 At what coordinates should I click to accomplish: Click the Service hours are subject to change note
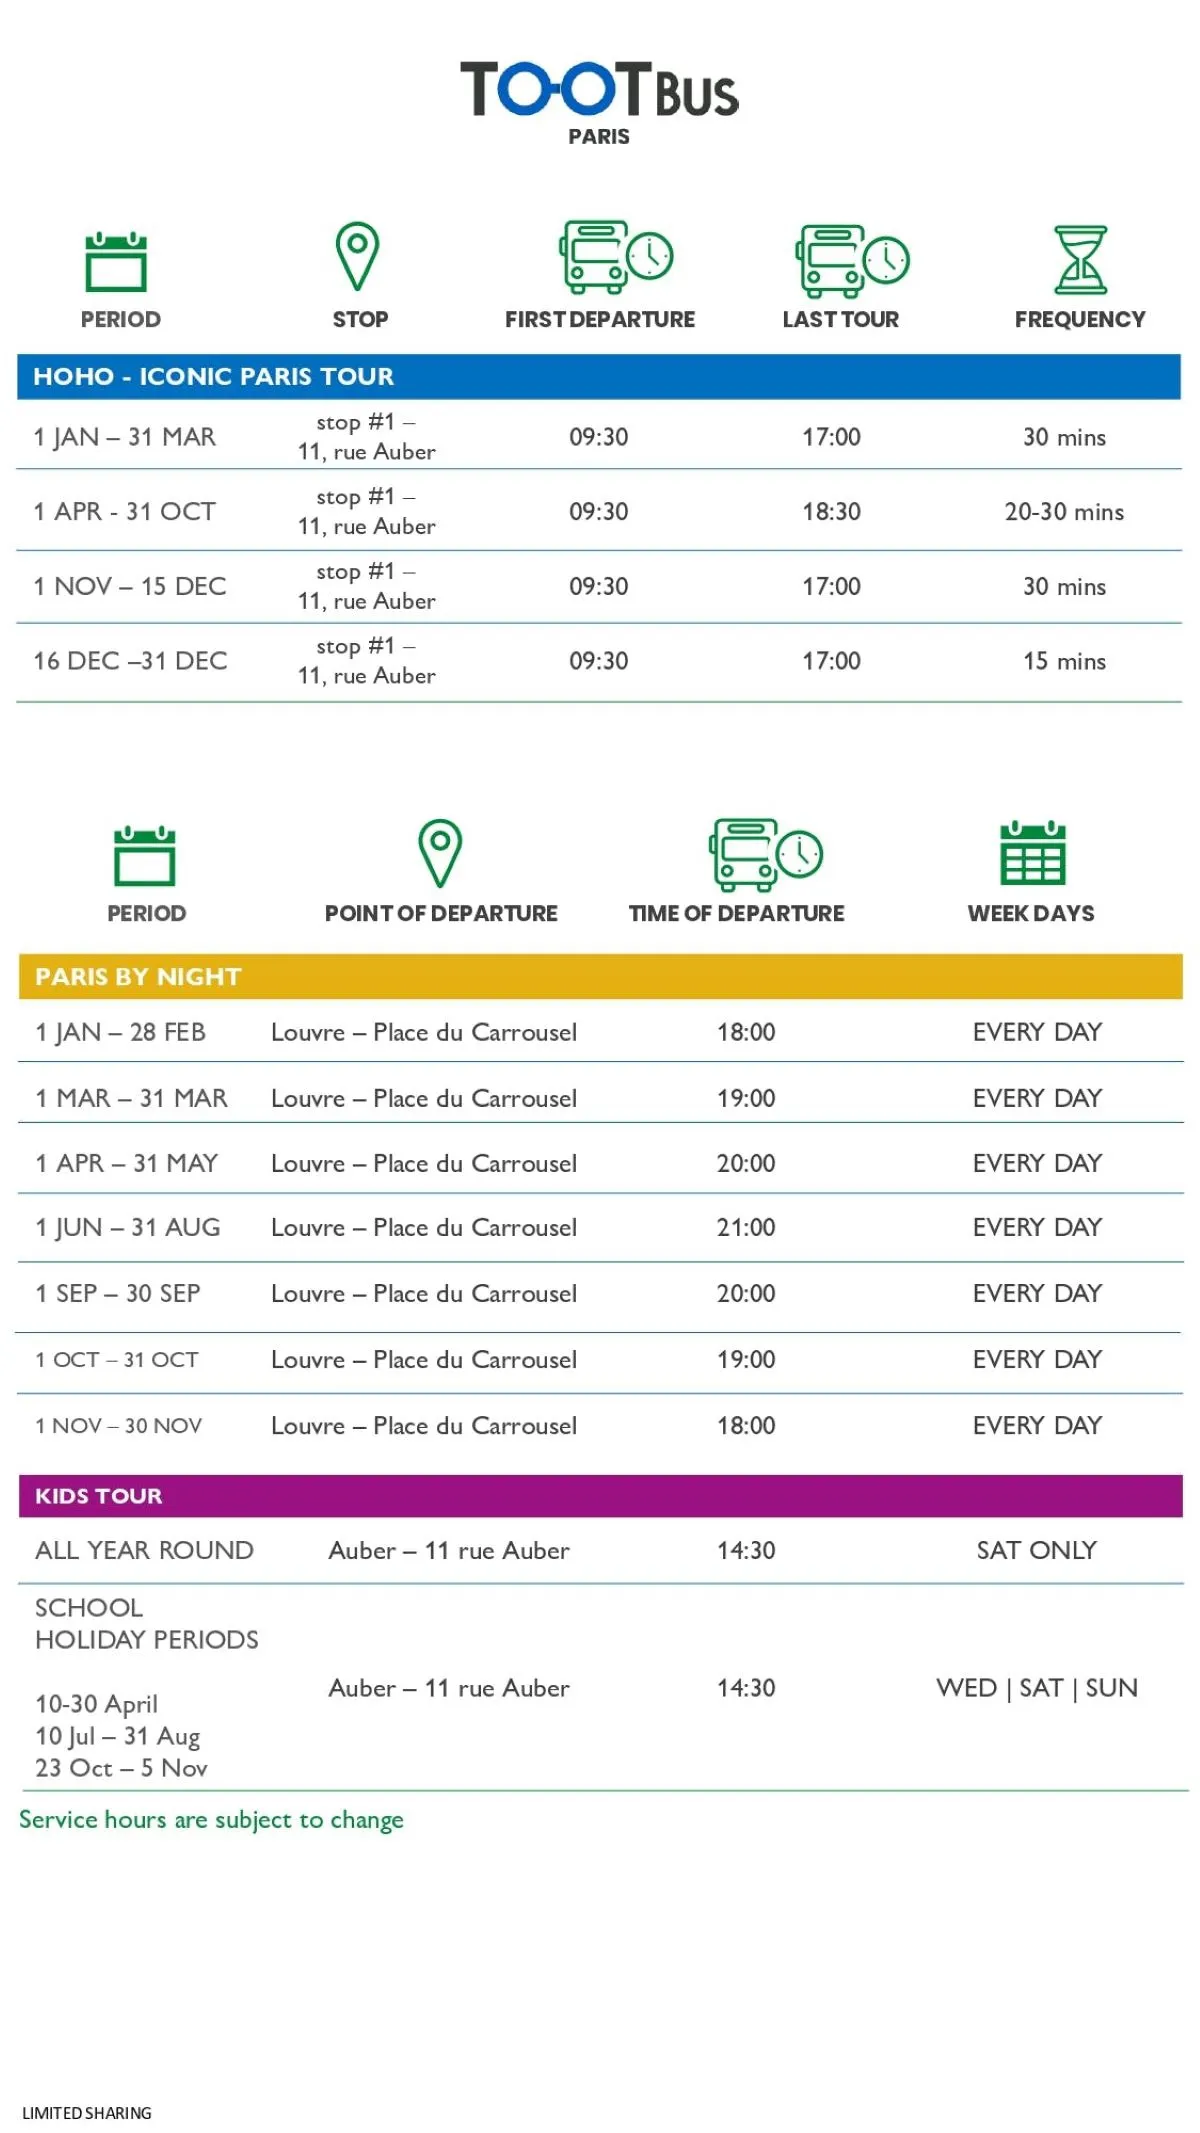[x=211, y=1820]
